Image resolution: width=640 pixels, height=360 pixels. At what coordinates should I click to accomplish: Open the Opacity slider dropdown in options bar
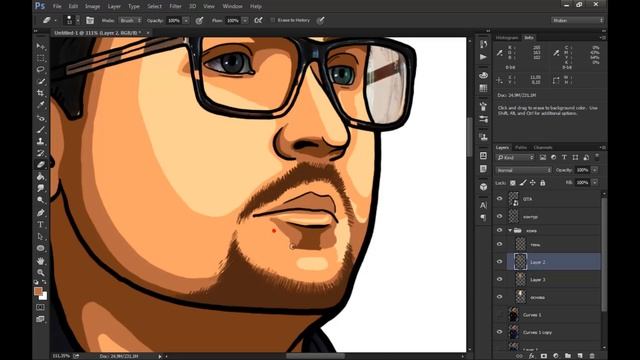pyautogui.click(x=186, y=20)
